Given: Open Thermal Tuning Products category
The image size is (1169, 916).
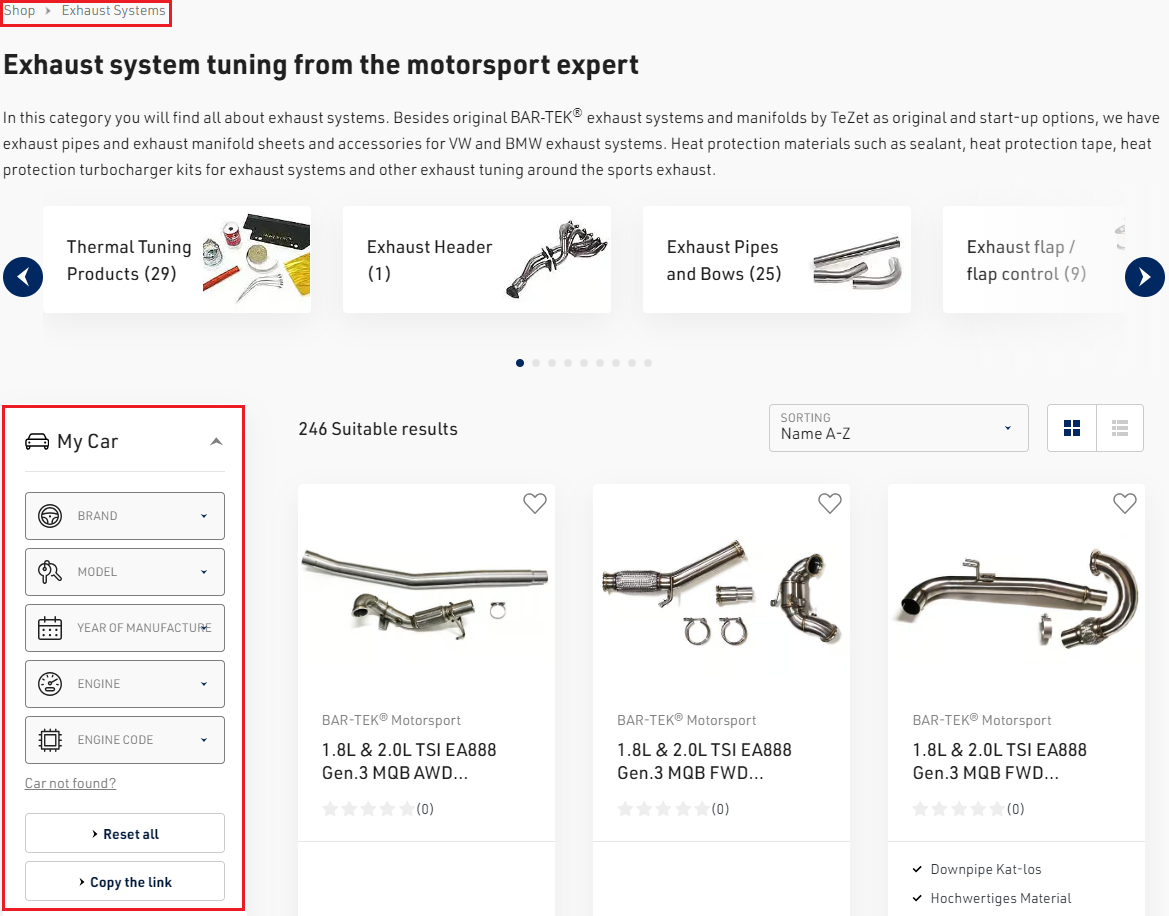Looking at the screenshot, I should (177, 259).
